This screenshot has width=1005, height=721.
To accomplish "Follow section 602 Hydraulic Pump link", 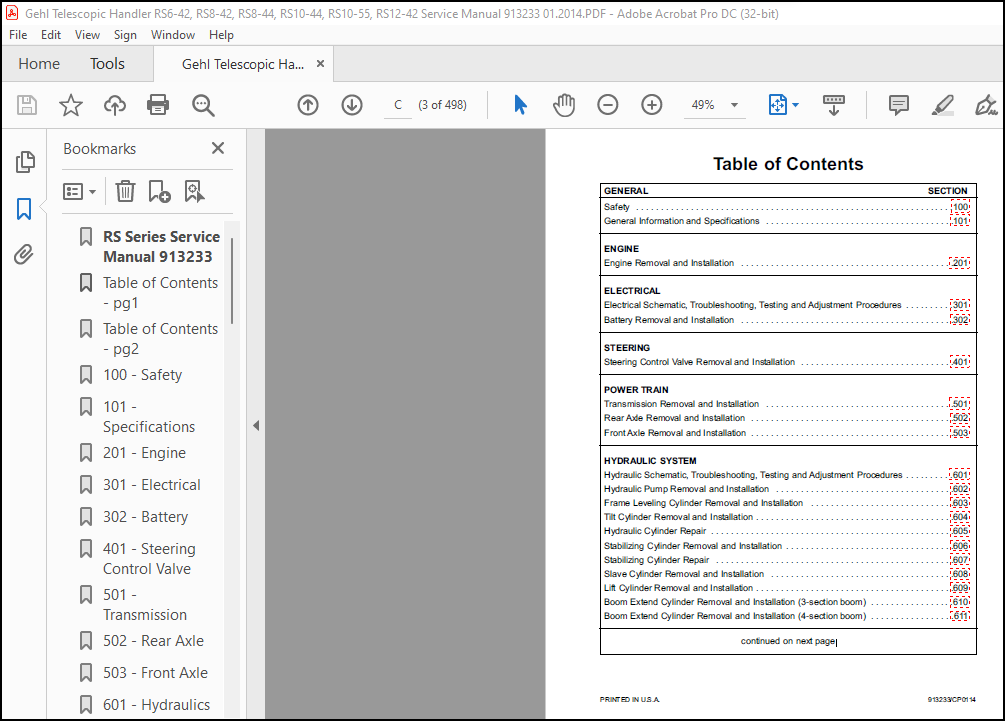I will click(x=960, y=489).
